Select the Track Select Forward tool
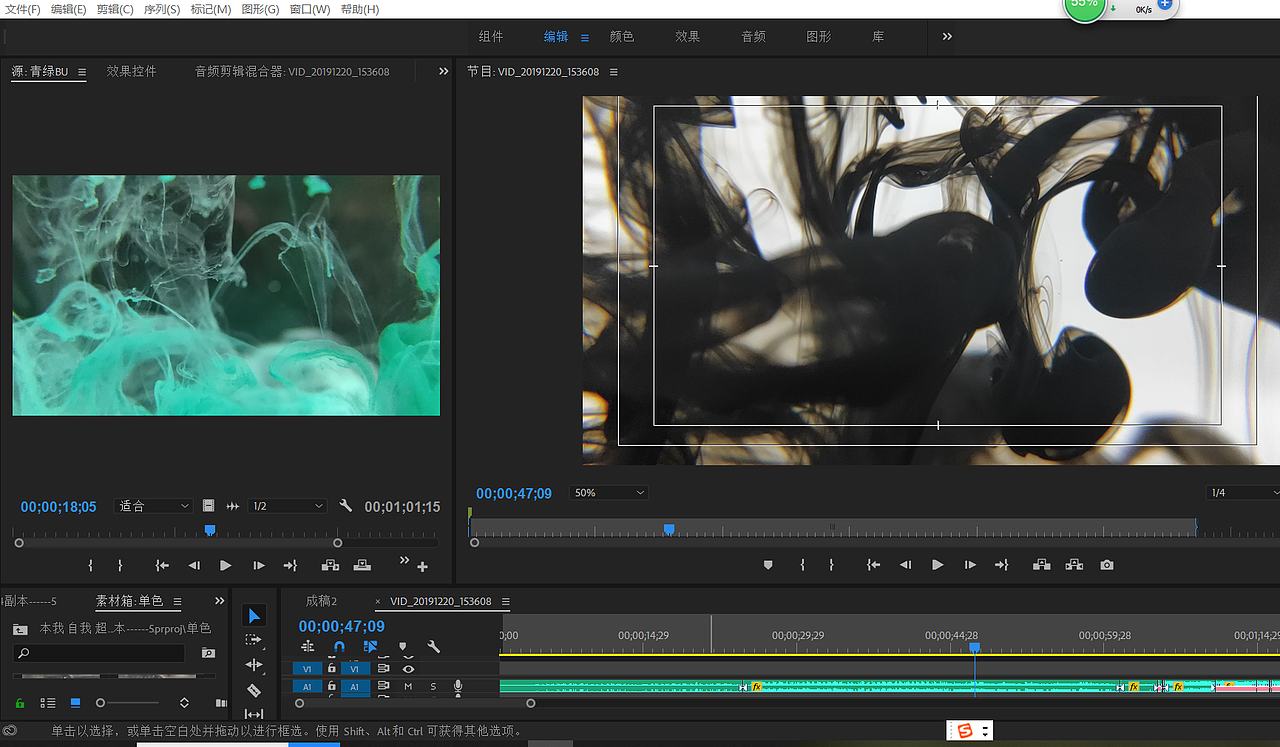This screenshot has height=747, width=1280. [x=254, y=640]
